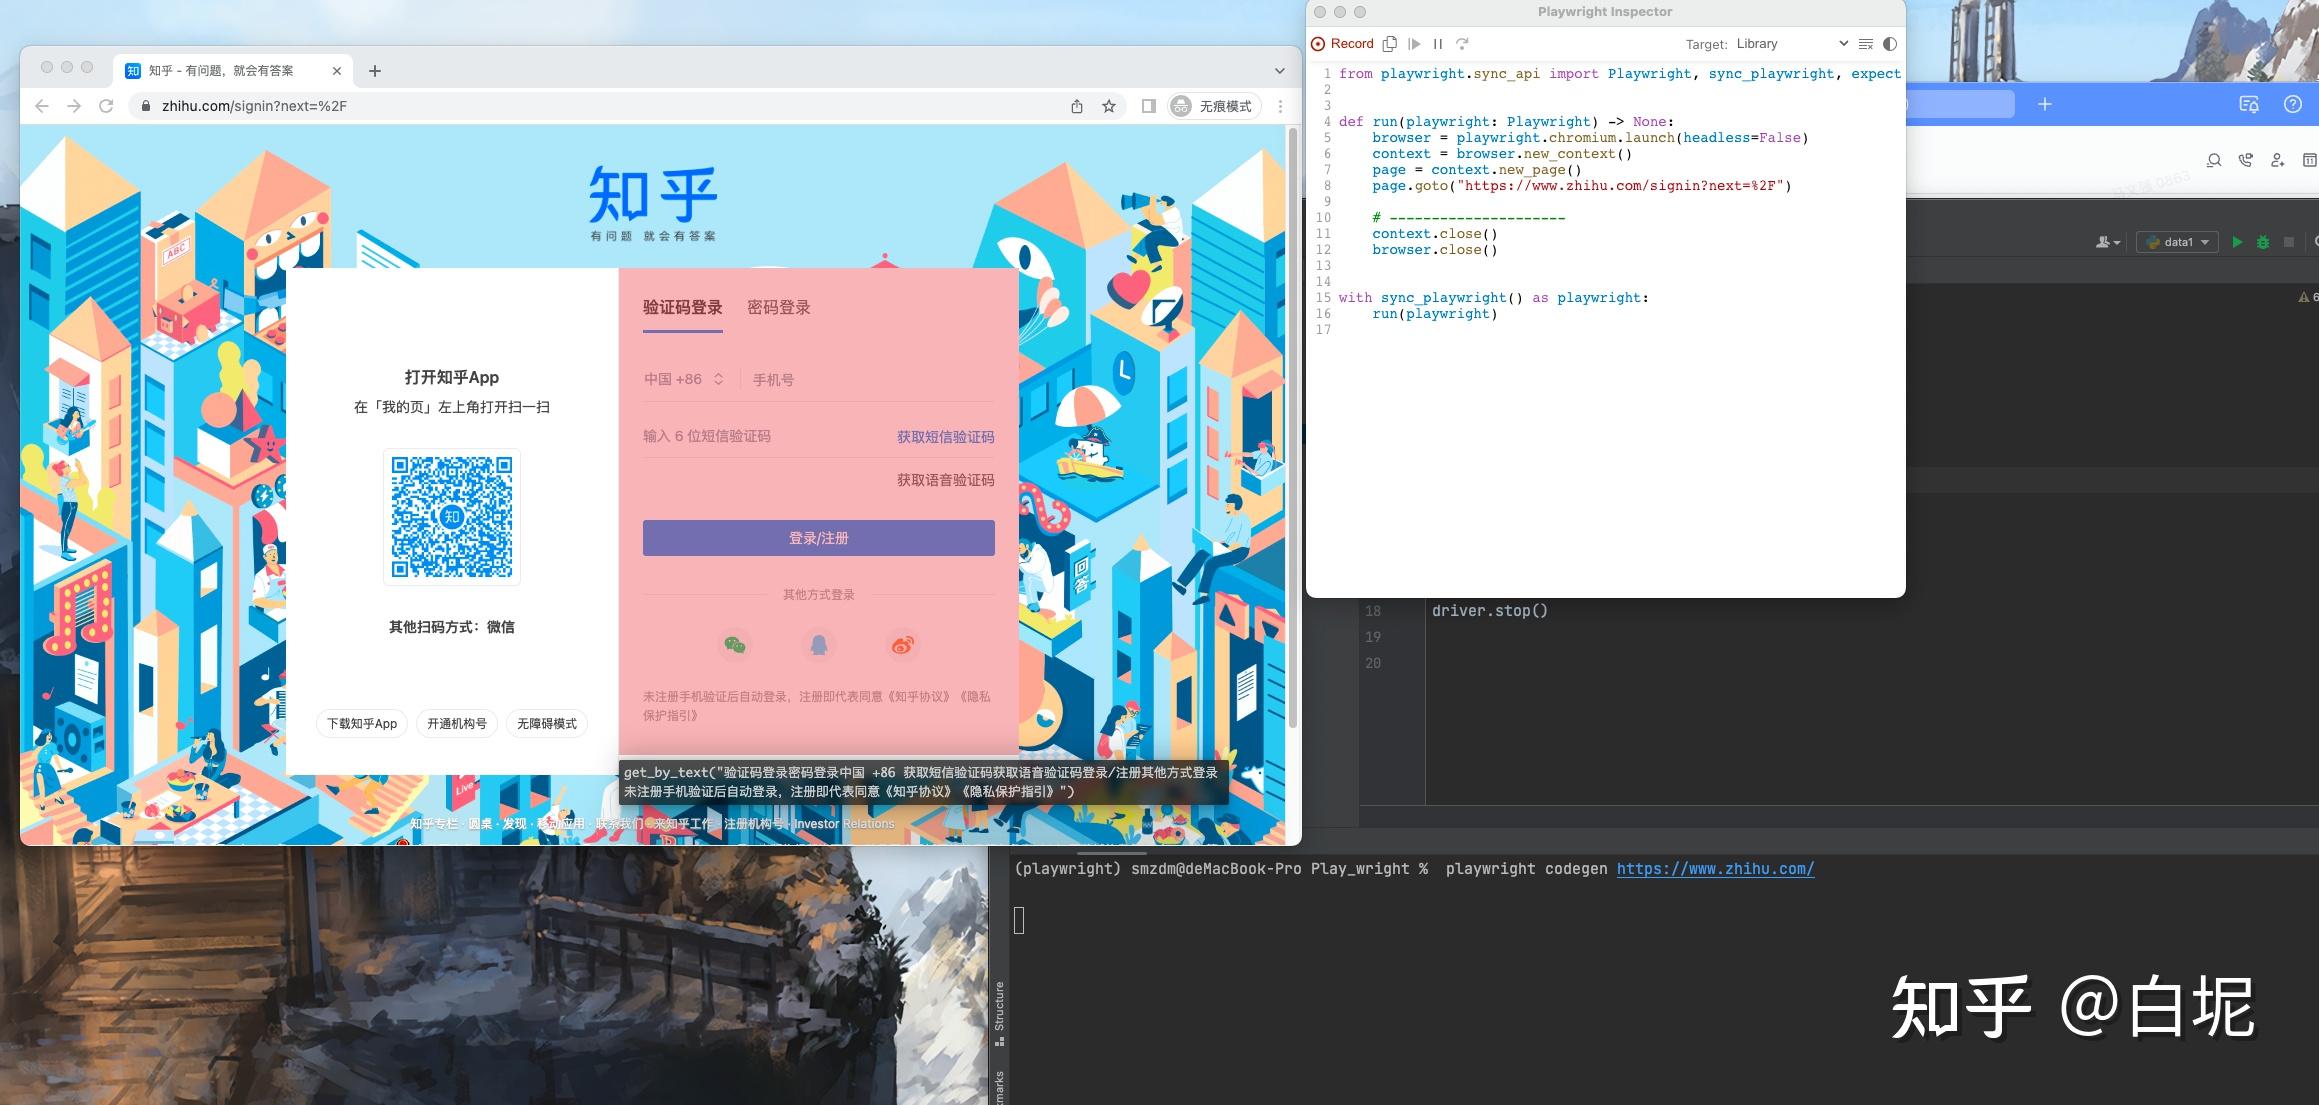
Task: Click the Record button in Playwright Inspector
Action: [x=1343, y=43]
